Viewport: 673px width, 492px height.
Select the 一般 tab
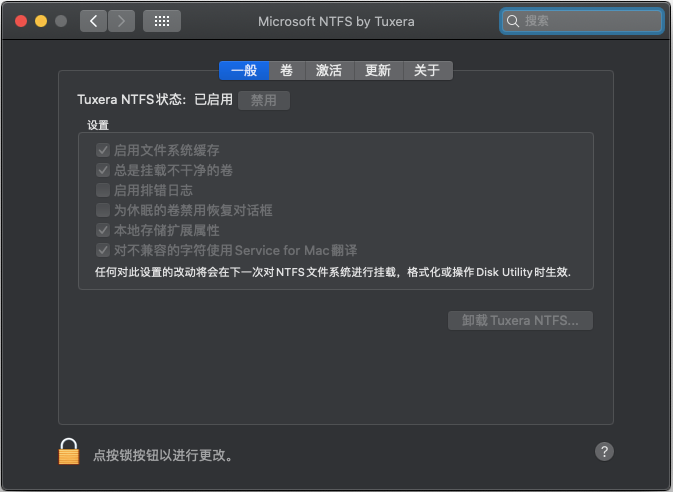[244, 70]
